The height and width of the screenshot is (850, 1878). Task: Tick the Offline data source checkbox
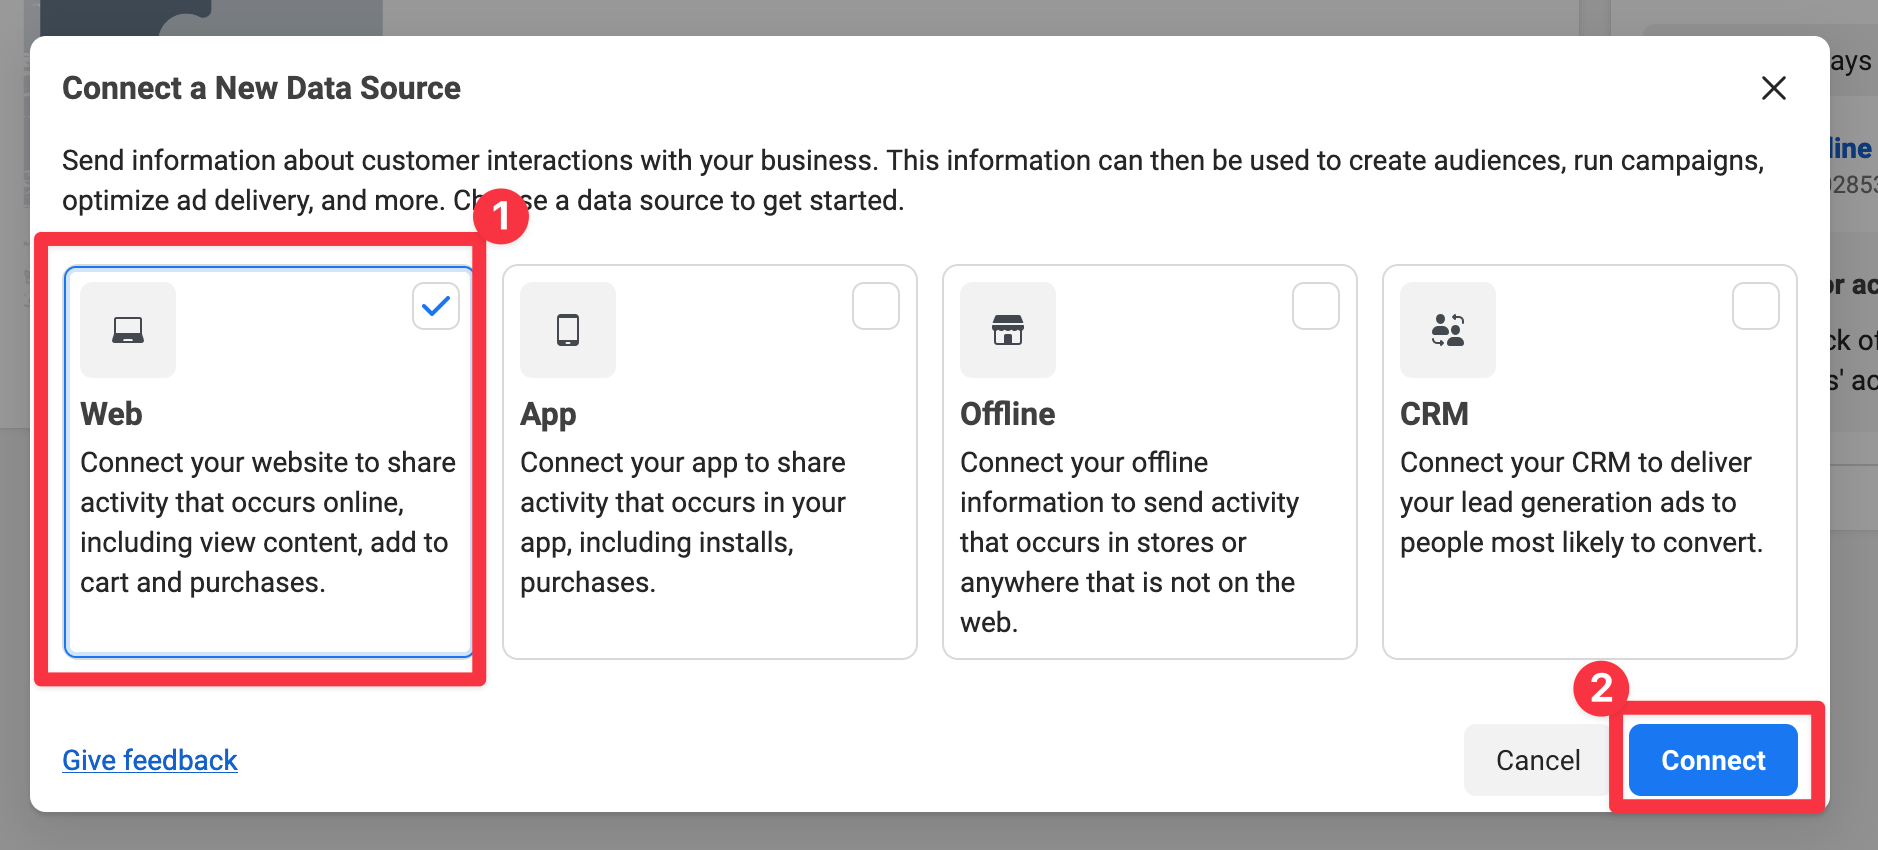pyautogui.click(x=1316, y=306)
